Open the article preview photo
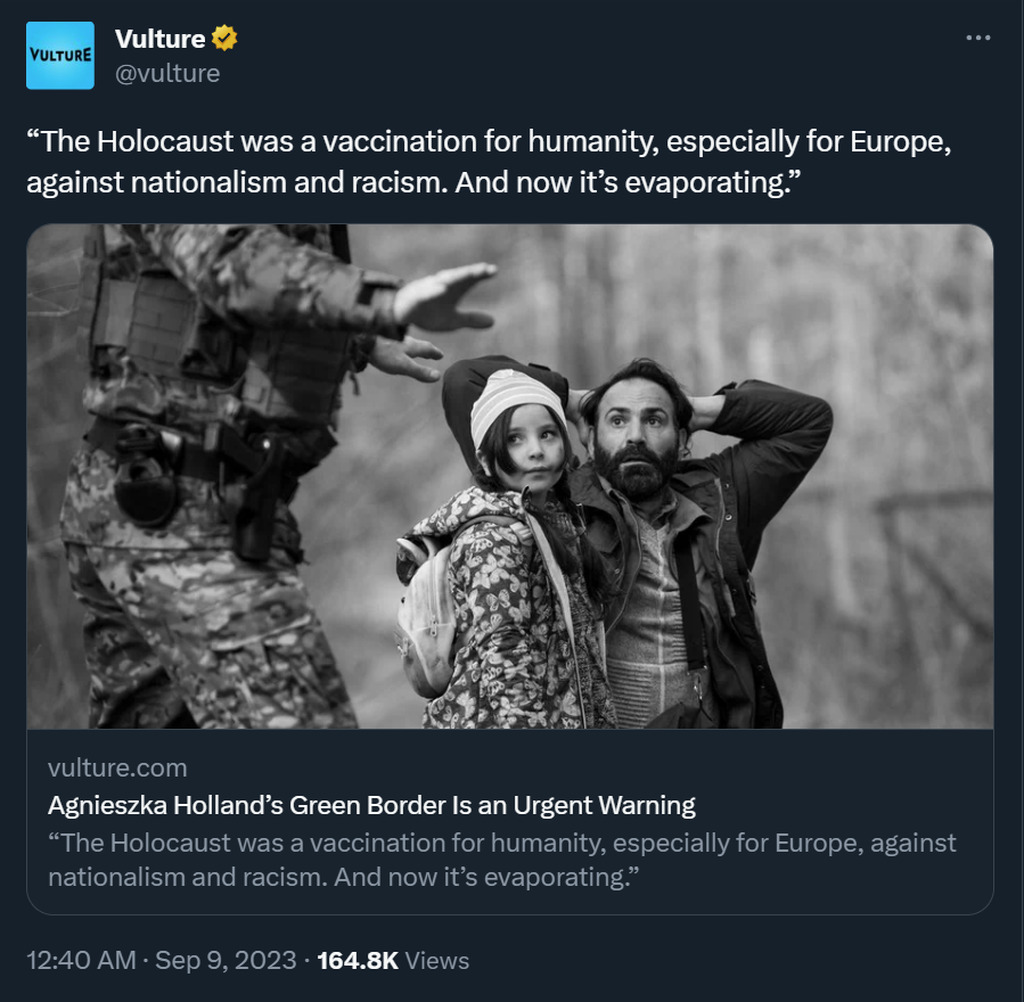The image size is (1024, 1002). tap(510, 476)
